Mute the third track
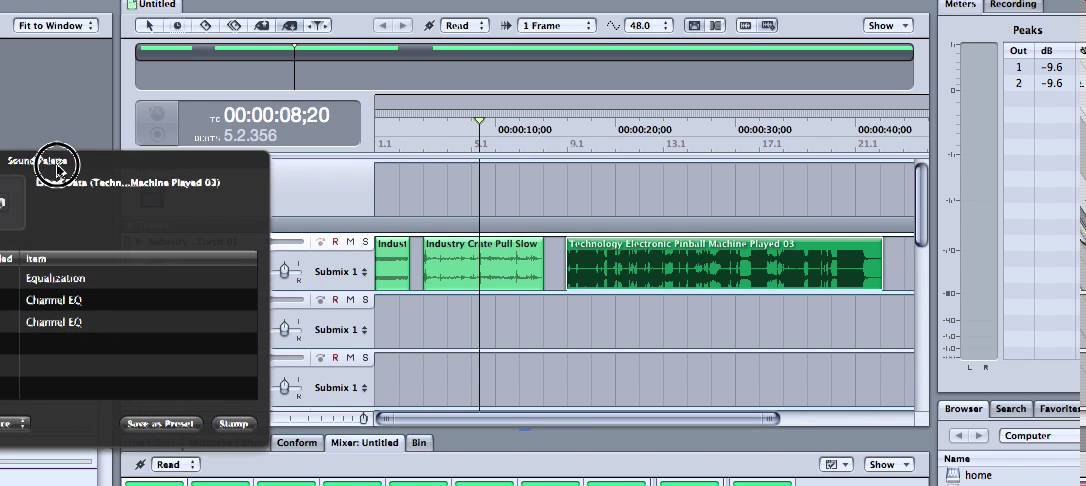Viewport: 1086px width, 486px height. click(x=350, y=358)
